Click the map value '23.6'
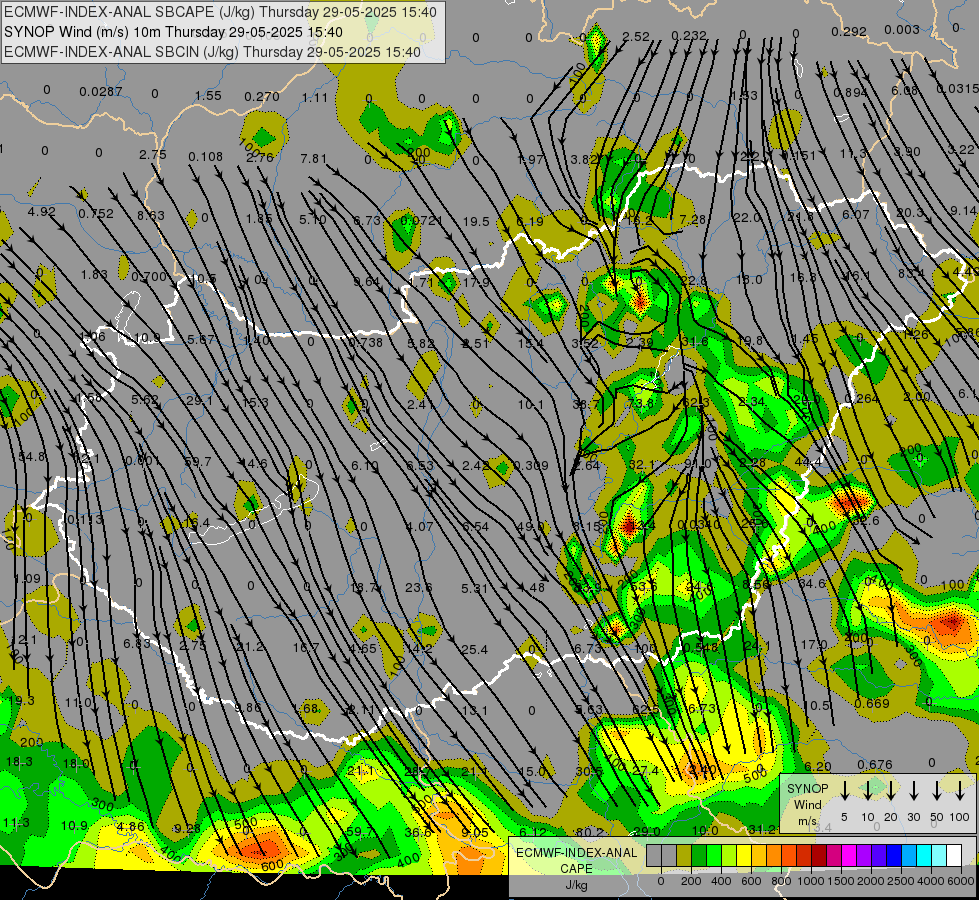This screenshot has height=900, width=979. pos(418,588)
